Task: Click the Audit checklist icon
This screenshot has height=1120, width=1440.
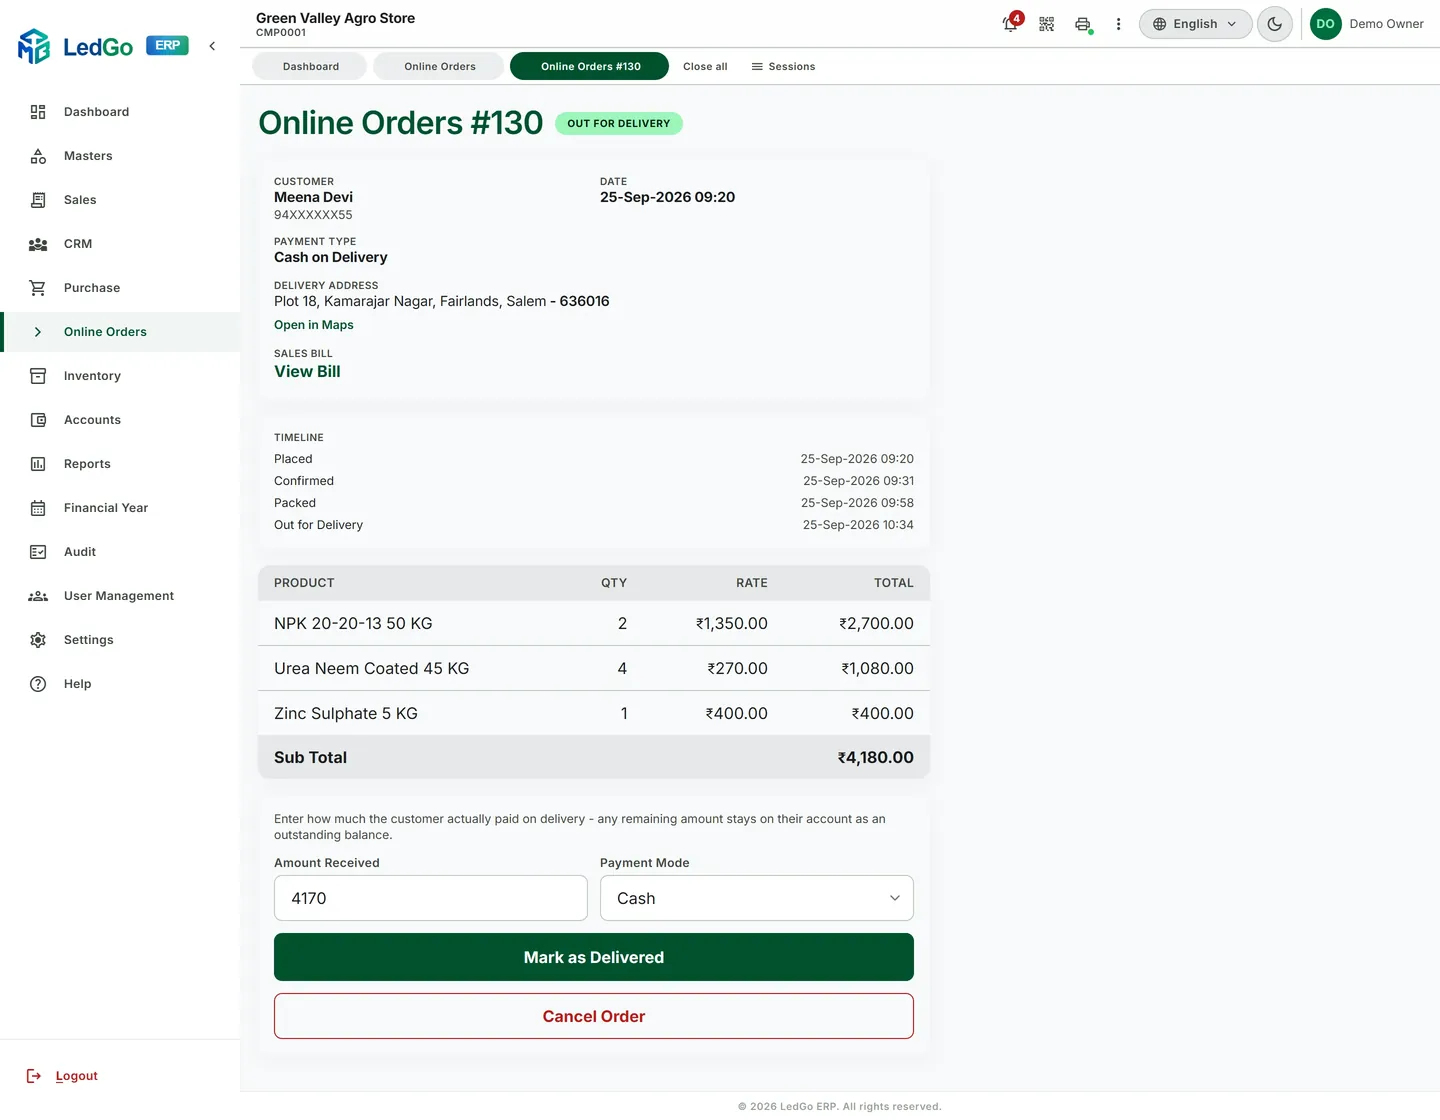Action: click(38, 552)
